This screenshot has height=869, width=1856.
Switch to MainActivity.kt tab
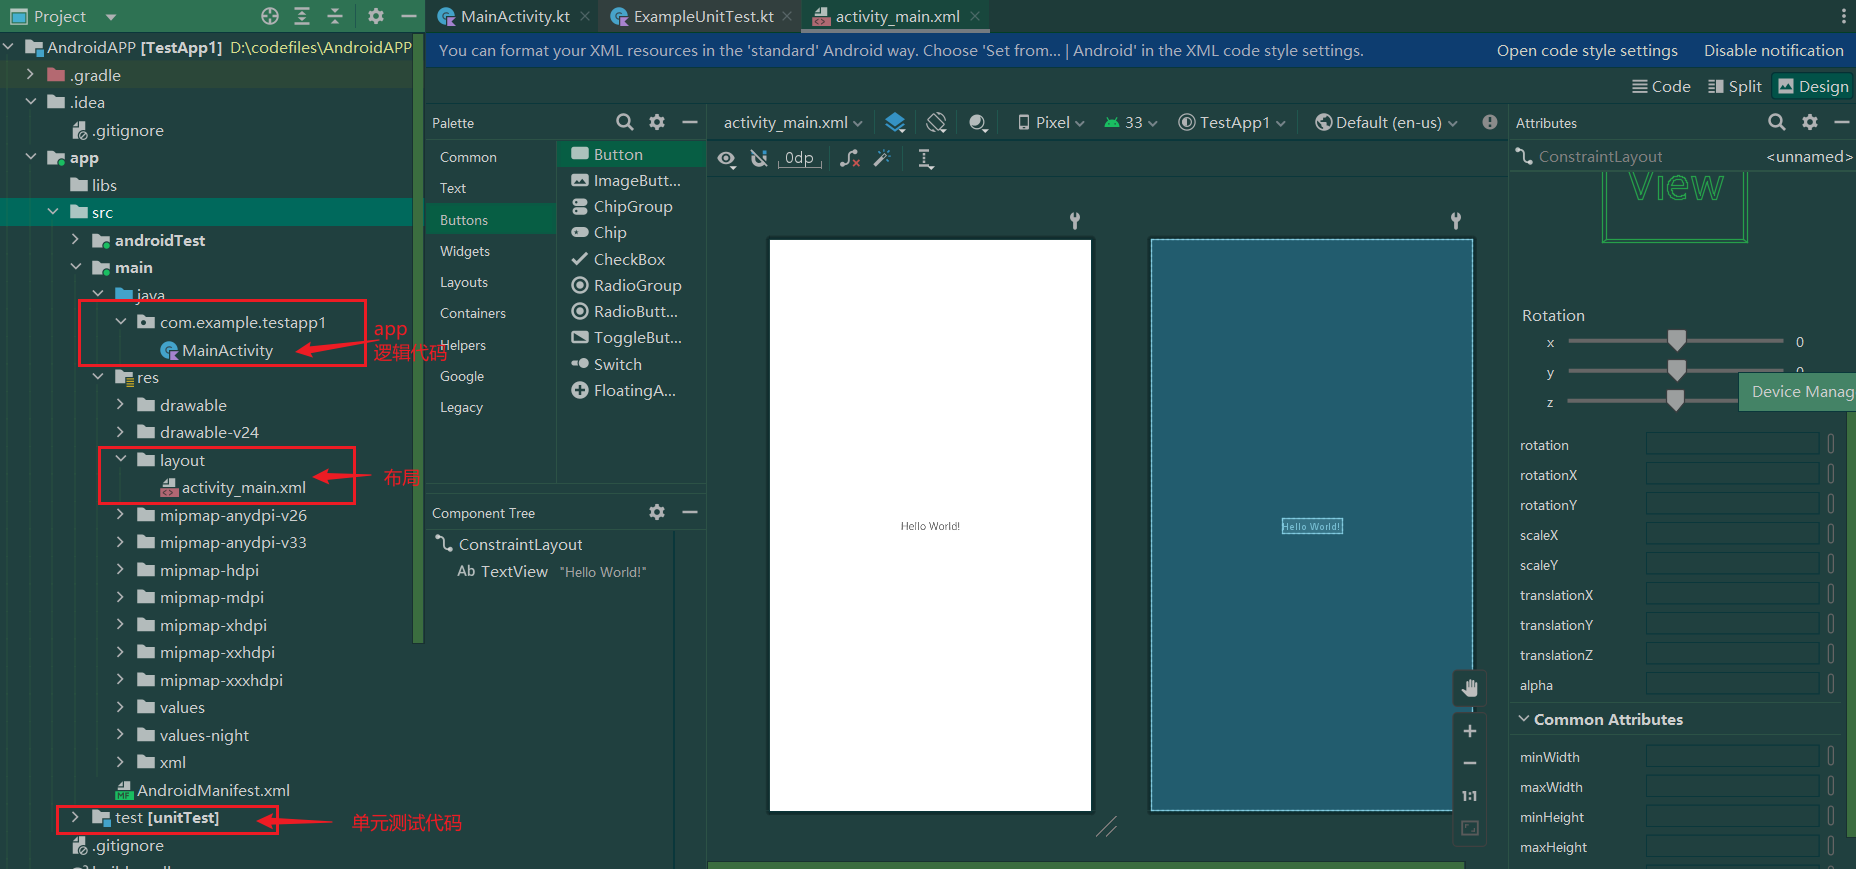coord(514,16)
